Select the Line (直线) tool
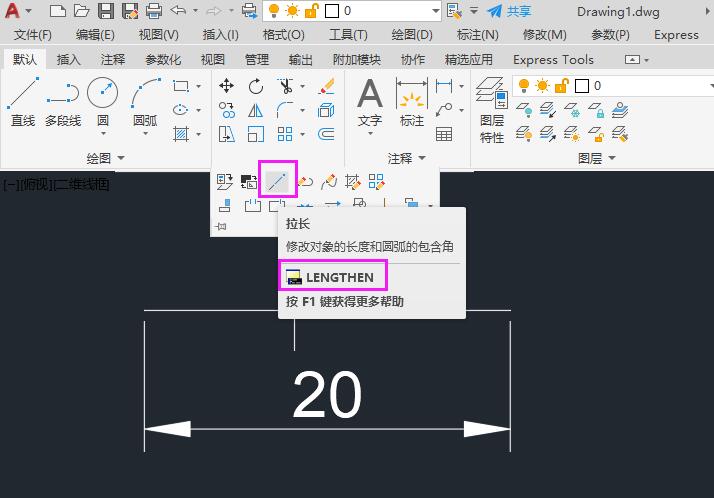714x498 pixels. pyautogui.click(x=23, y=102)
